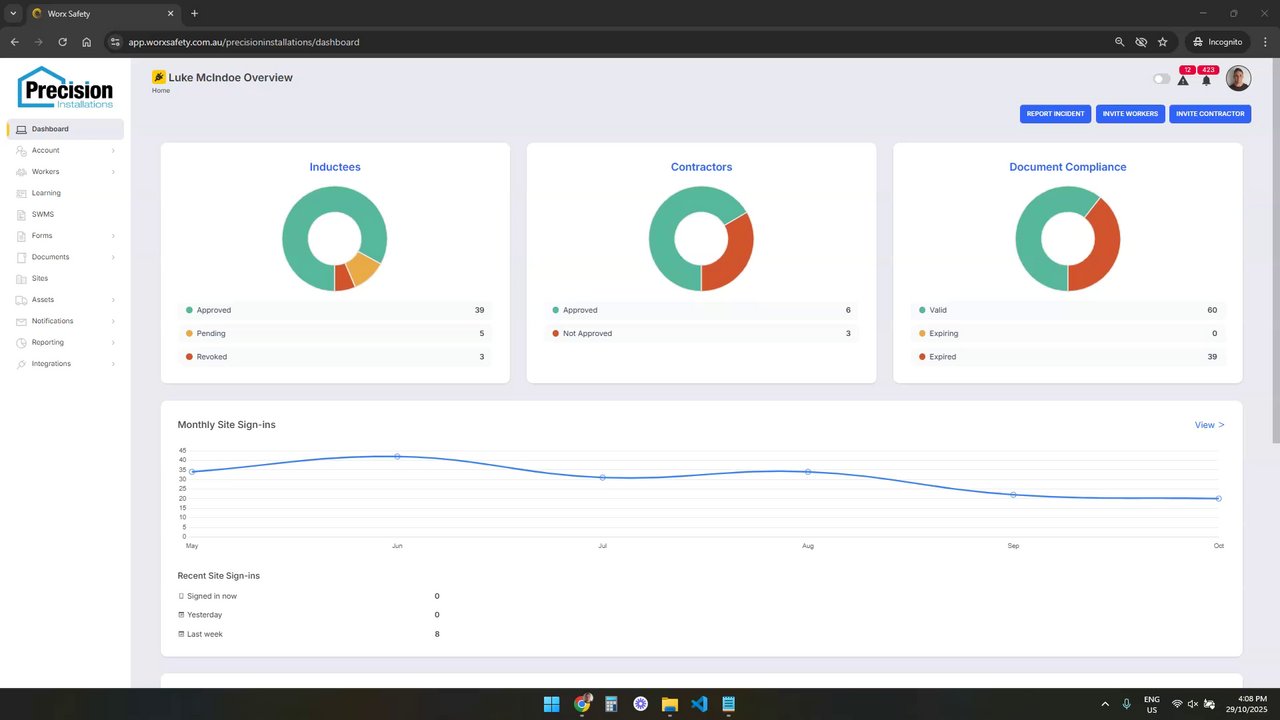Screen dimensions: 1280x720
Task: Open Chrome from the taskbar
Action: 582,704
